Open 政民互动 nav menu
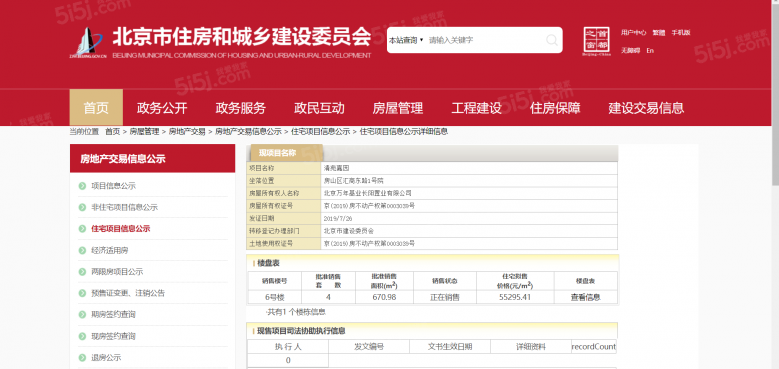Screen dimensions: 779x369 319,108
